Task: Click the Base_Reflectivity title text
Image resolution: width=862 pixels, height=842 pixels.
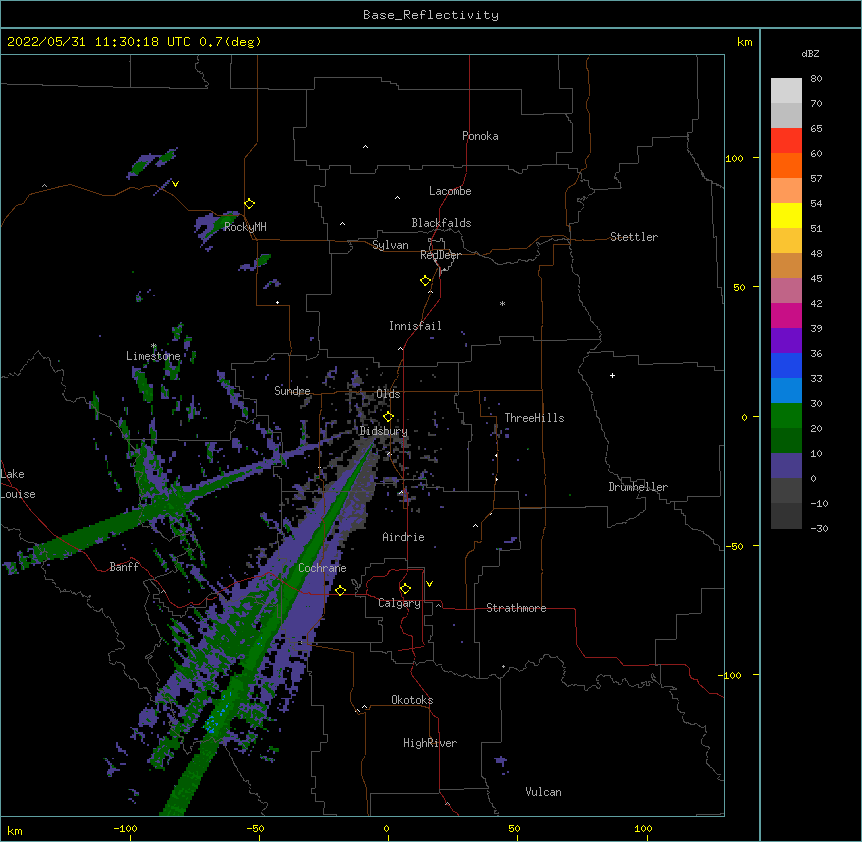Action: tap(431, 15)
